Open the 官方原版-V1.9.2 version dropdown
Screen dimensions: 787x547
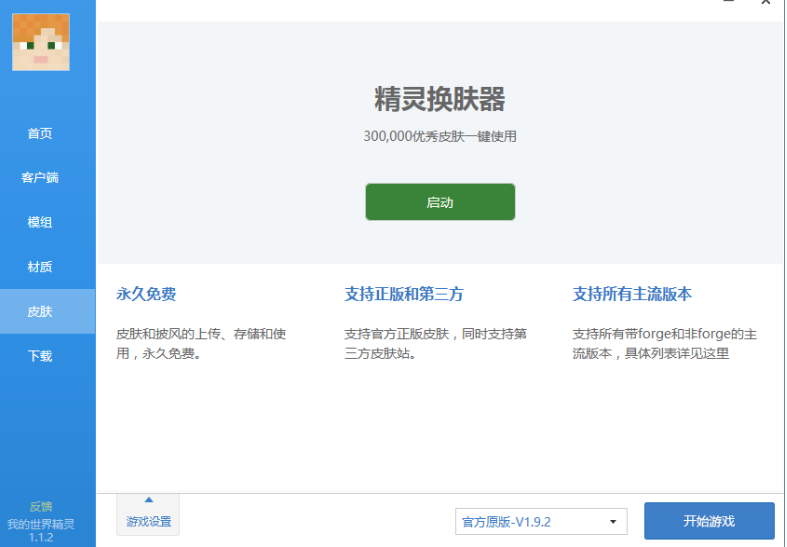530,522
